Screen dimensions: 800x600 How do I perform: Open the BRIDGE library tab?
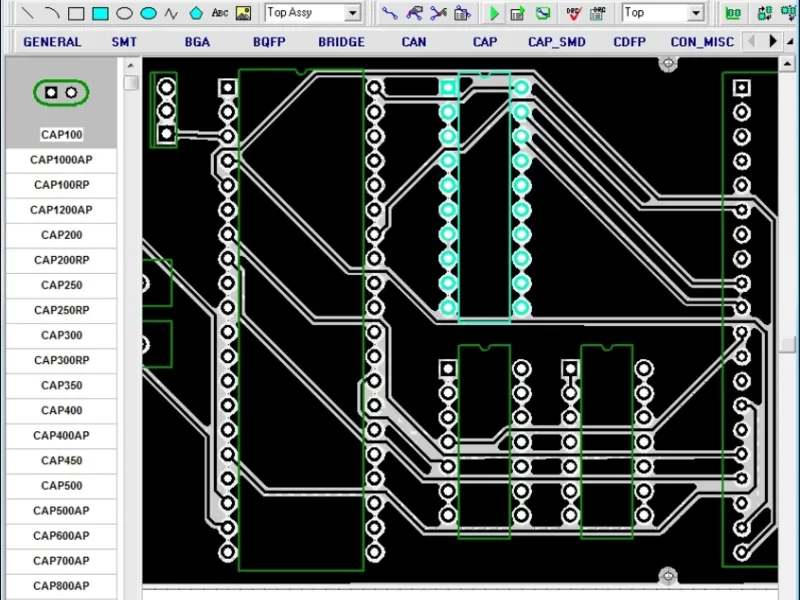(341, 42)
